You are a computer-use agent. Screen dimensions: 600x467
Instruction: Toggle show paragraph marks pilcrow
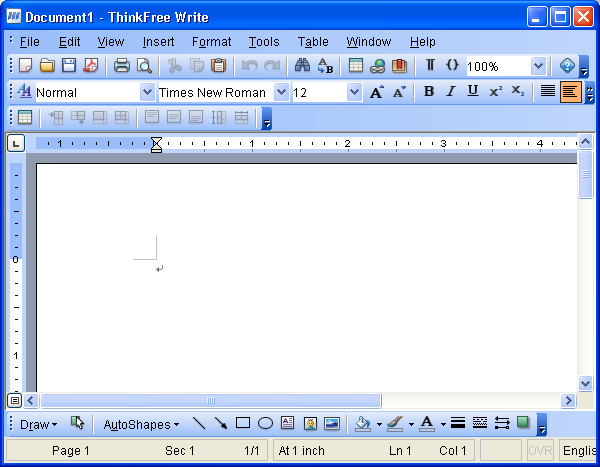click(x=430, y=65)
